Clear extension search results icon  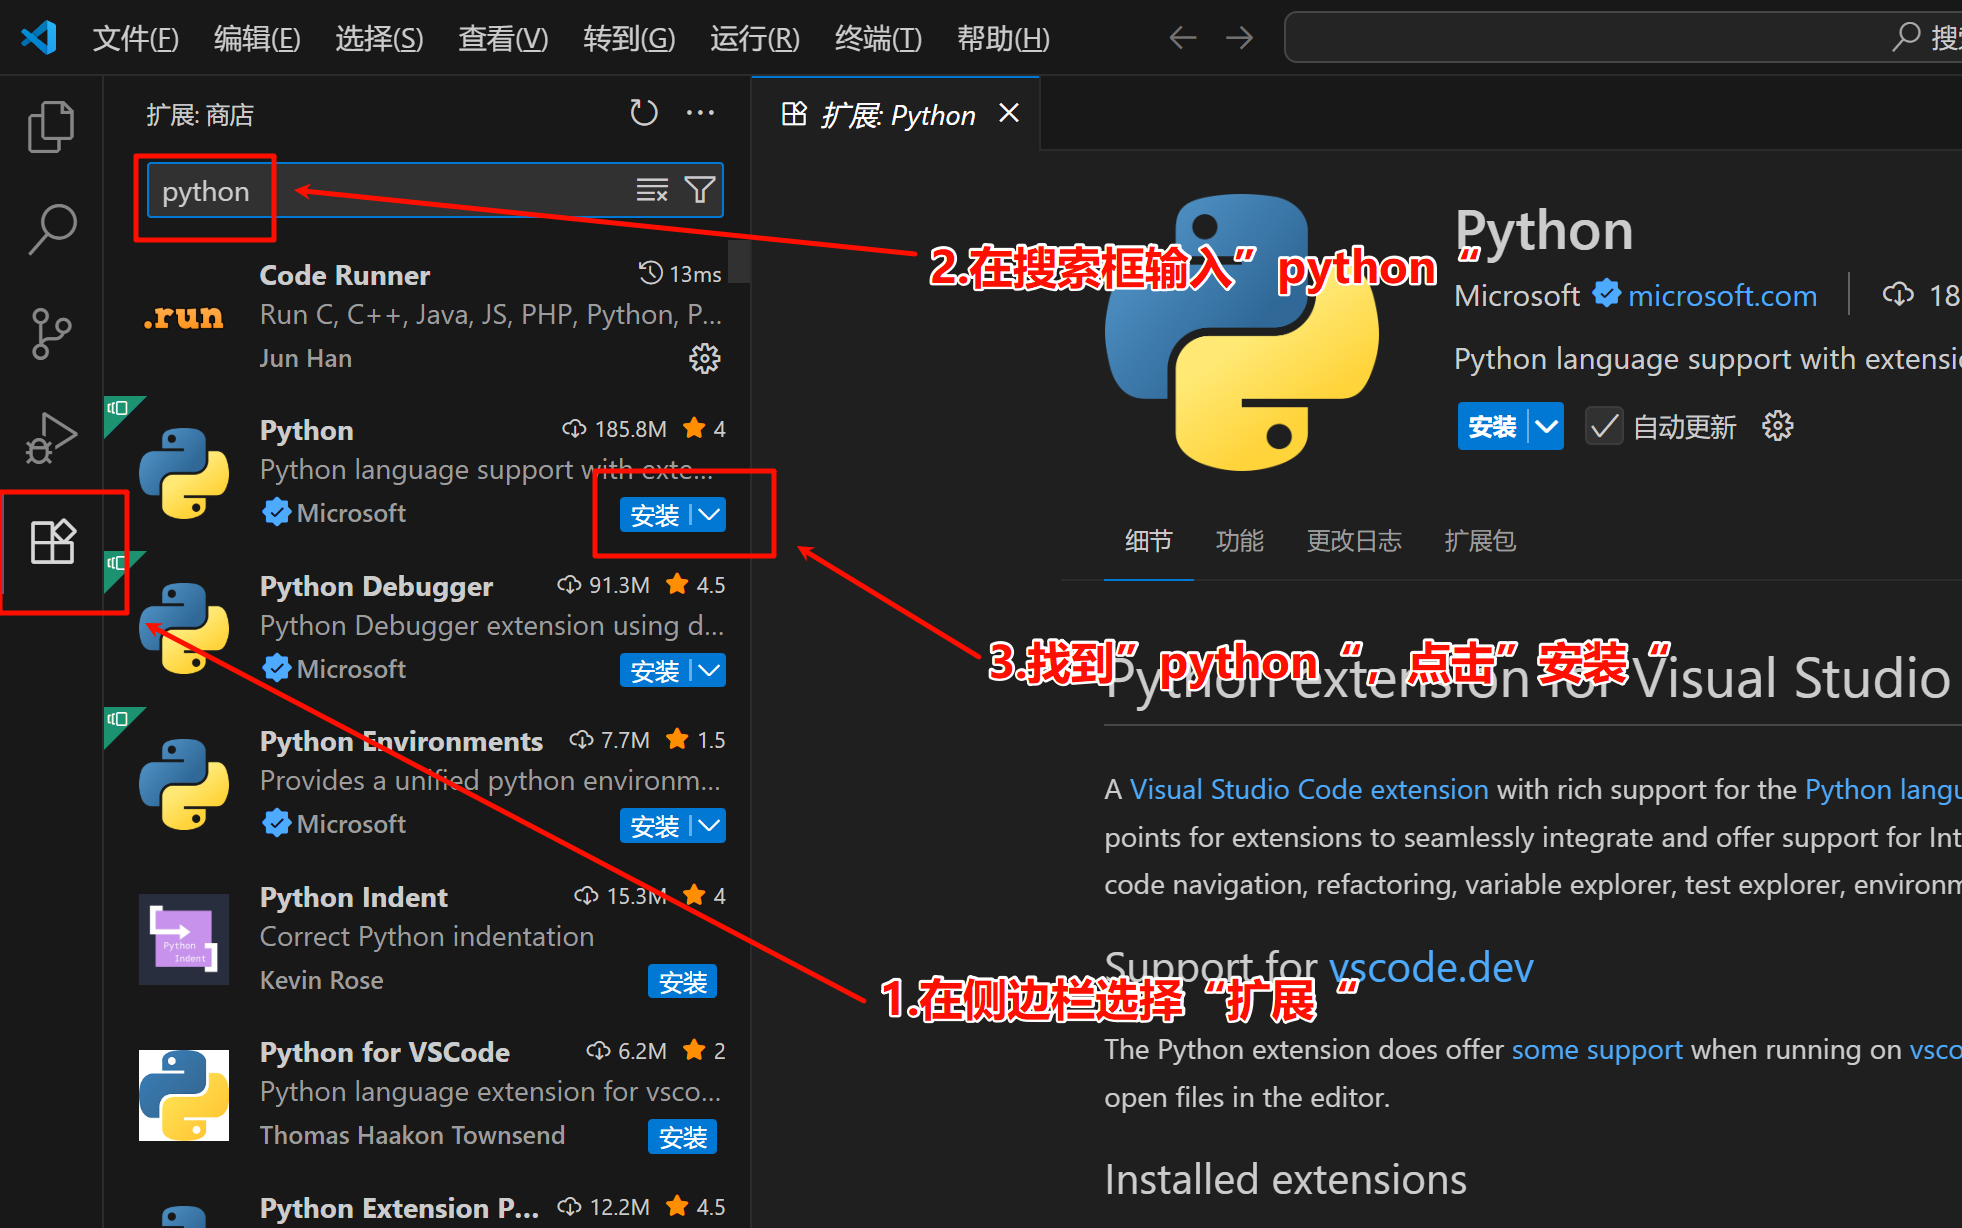tap(652, 190)
